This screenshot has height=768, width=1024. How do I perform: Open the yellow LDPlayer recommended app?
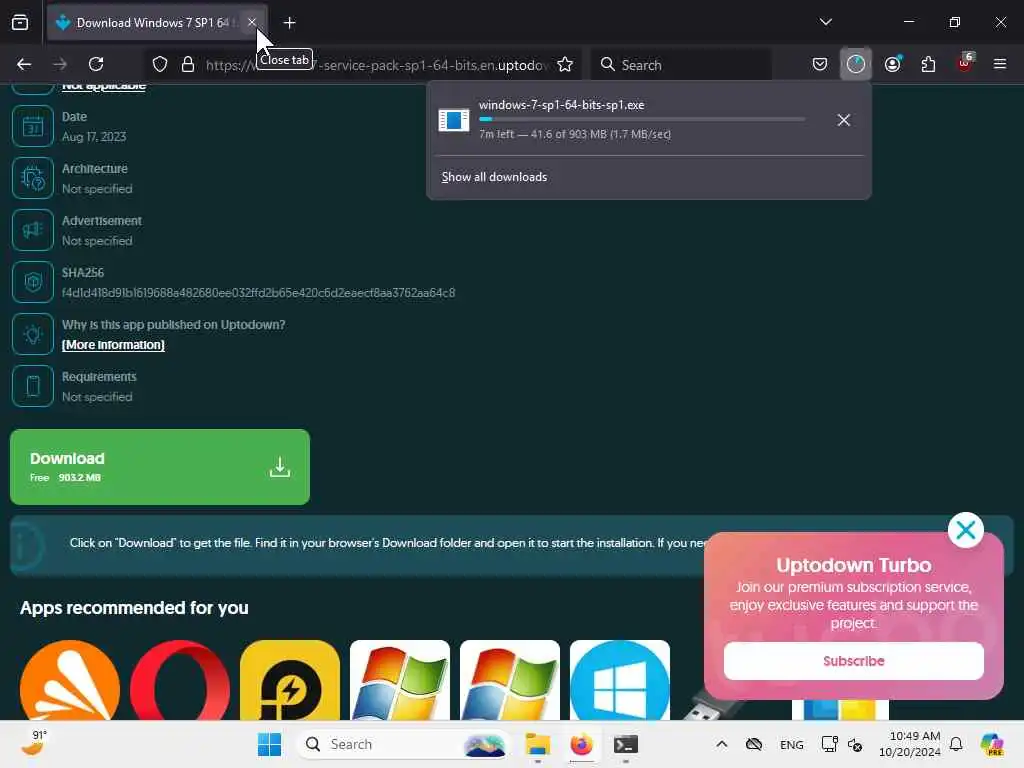290,680
